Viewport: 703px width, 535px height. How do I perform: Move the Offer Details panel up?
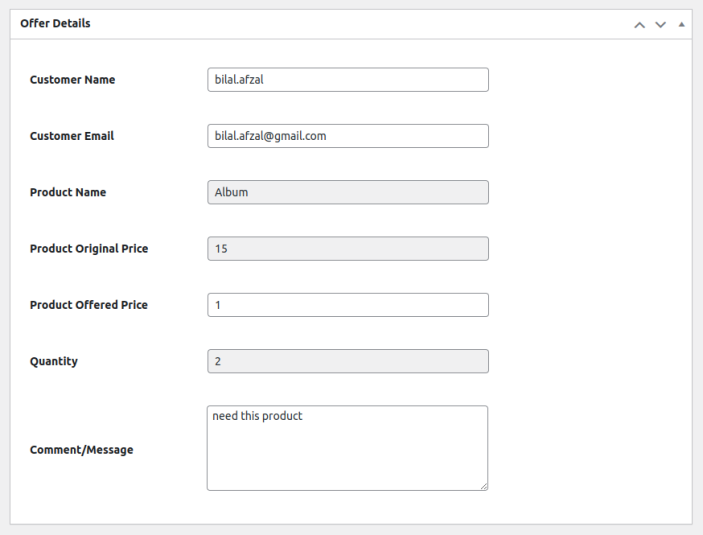(640, 24)
